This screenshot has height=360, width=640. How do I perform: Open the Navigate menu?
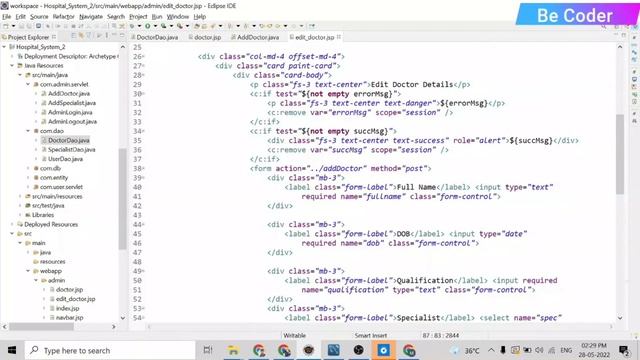pos(91,17)
